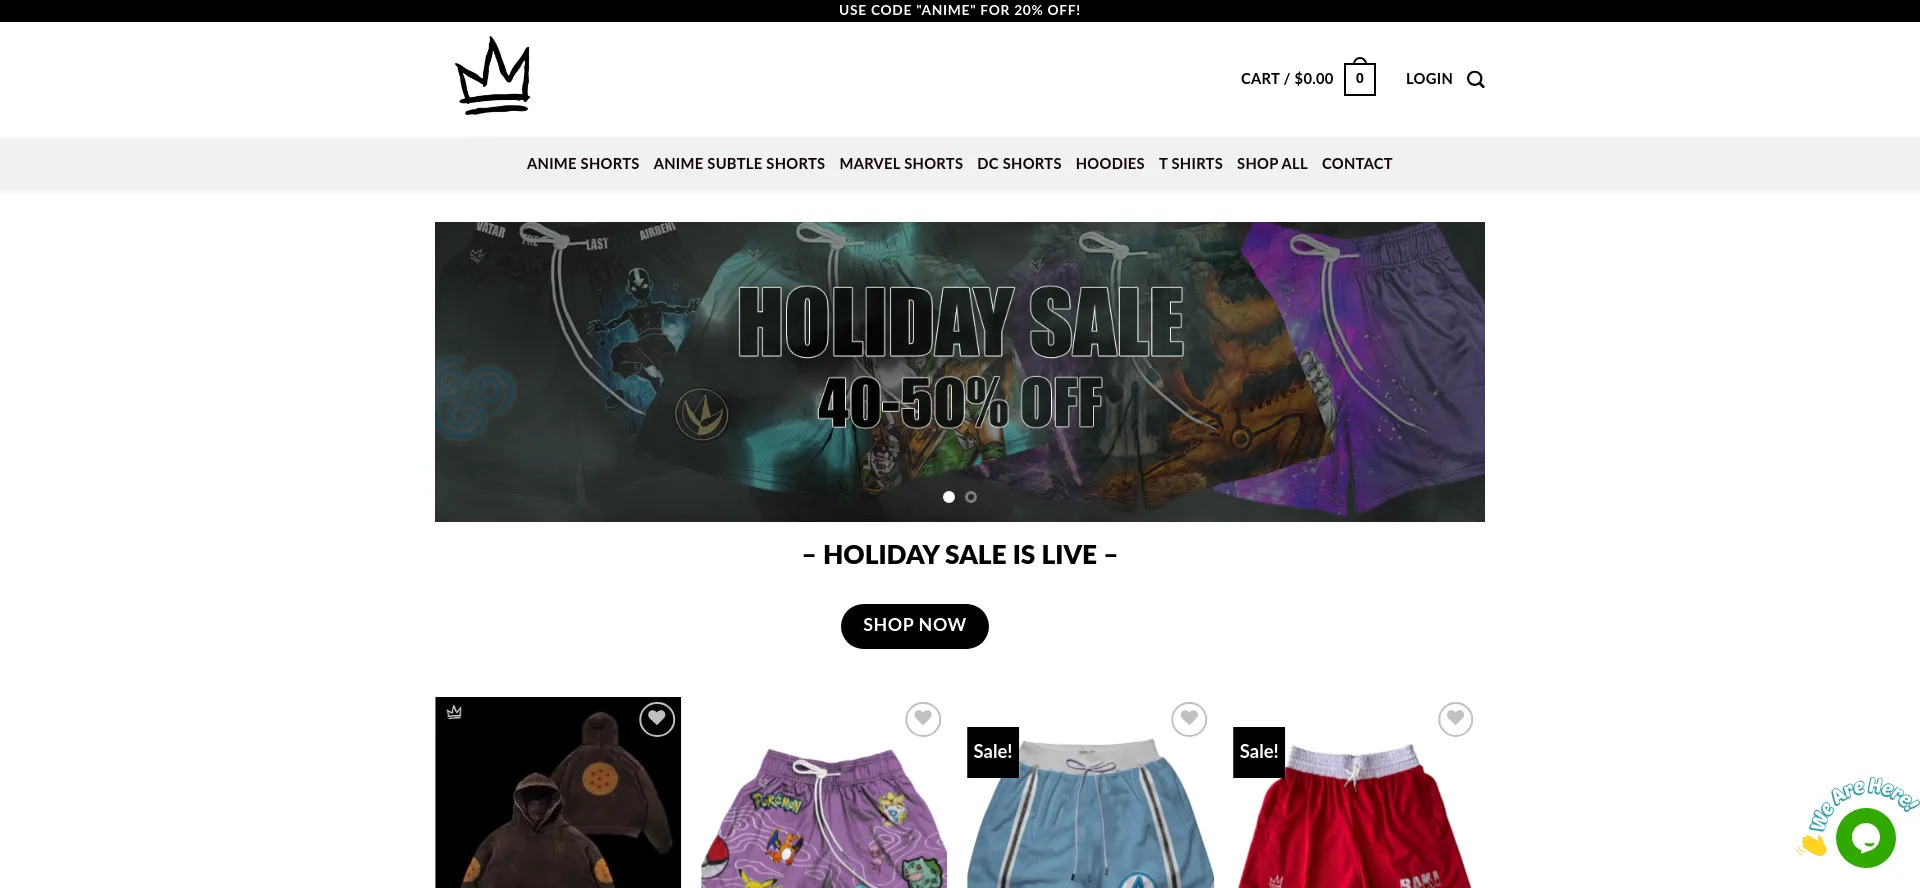Image resolution: width=1920 pixels, height=888 pixels.
Task: Go to Hoodies category
Action: (x=1110, y=164)
